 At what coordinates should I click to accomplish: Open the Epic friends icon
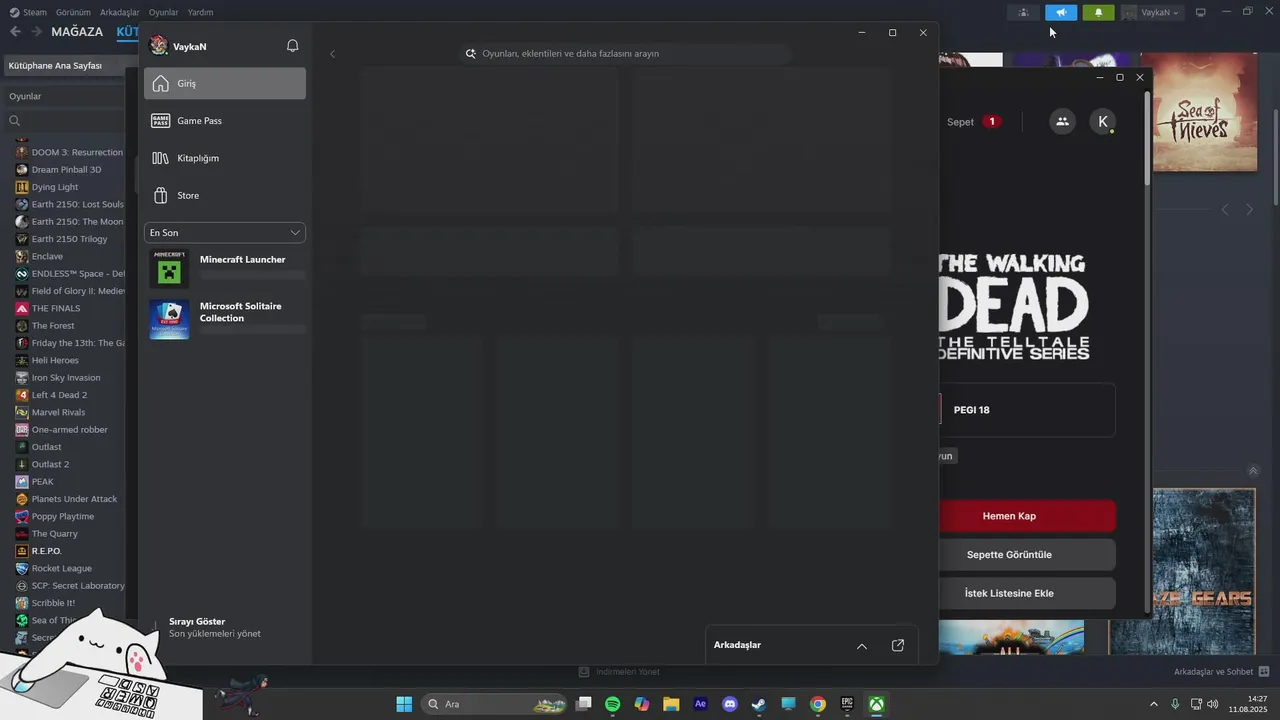tap(1062, 122)
